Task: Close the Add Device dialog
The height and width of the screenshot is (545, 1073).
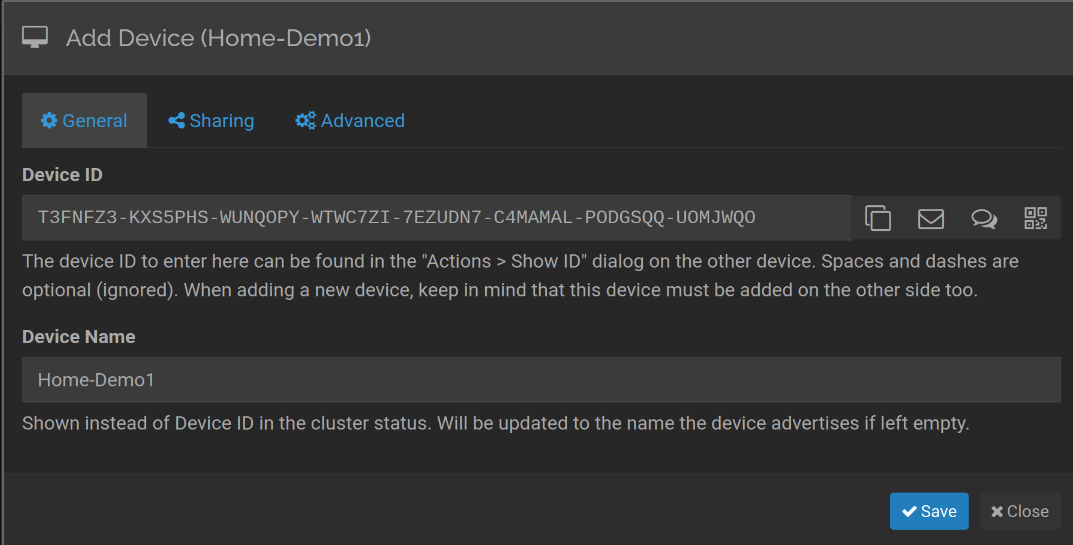Action: point(1020,511)
